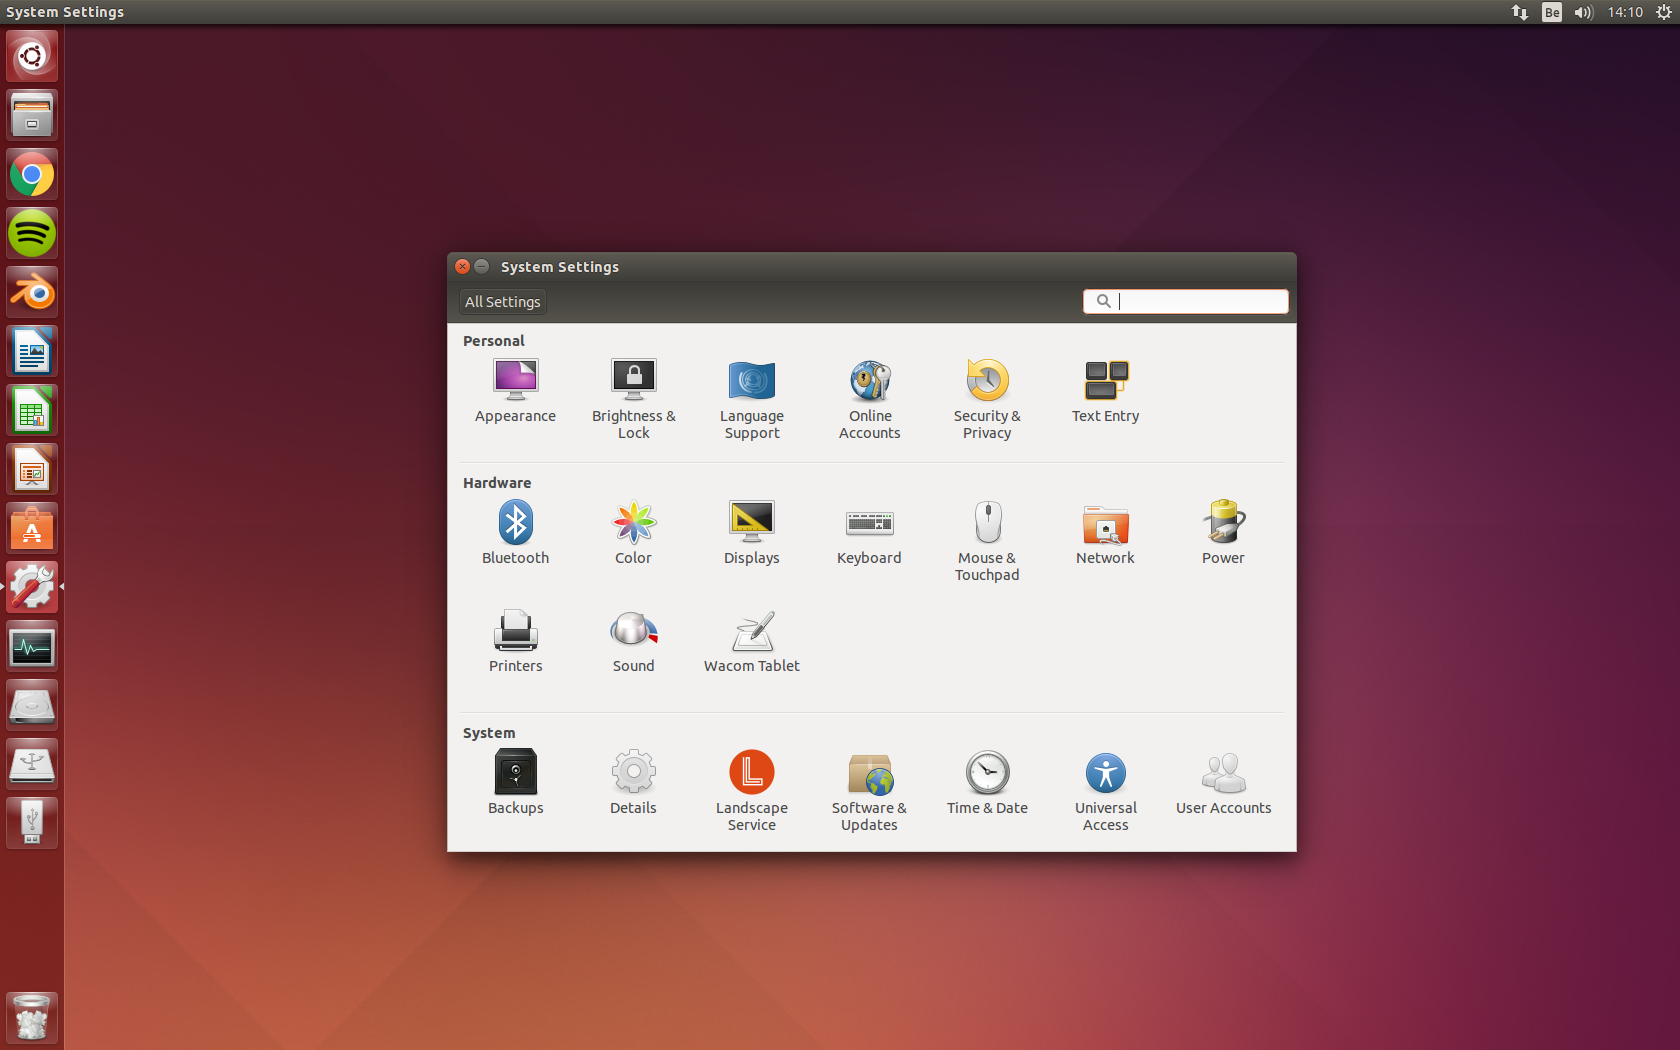Viewport: 1680px width, 1050px height.
Task: Launch LibreOffice Writer from the launcher
Action: click(32, 351)
